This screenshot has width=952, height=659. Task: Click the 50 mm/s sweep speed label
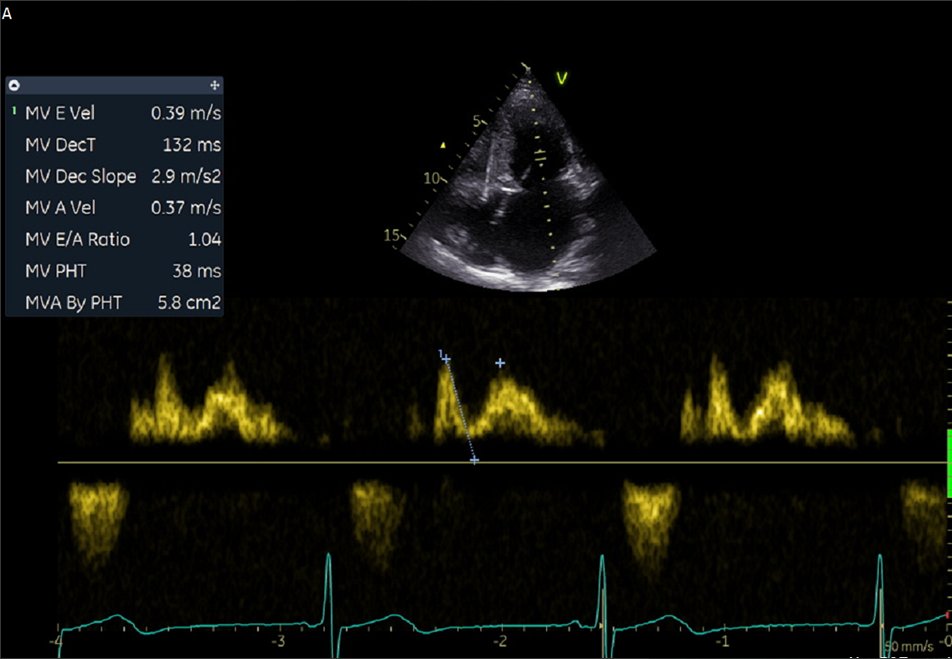pyautogui.click(x=909, y=646)
